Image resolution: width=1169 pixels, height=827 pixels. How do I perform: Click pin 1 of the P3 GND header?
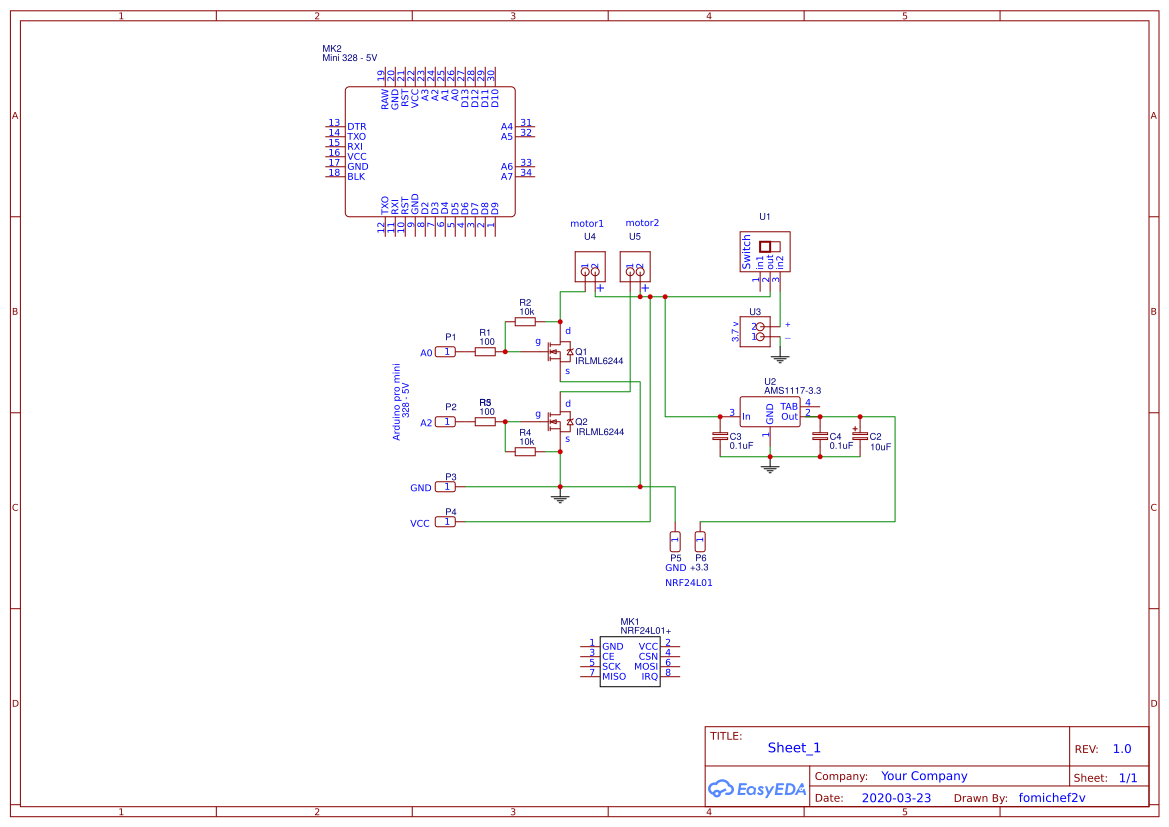[x=447, y=487]
